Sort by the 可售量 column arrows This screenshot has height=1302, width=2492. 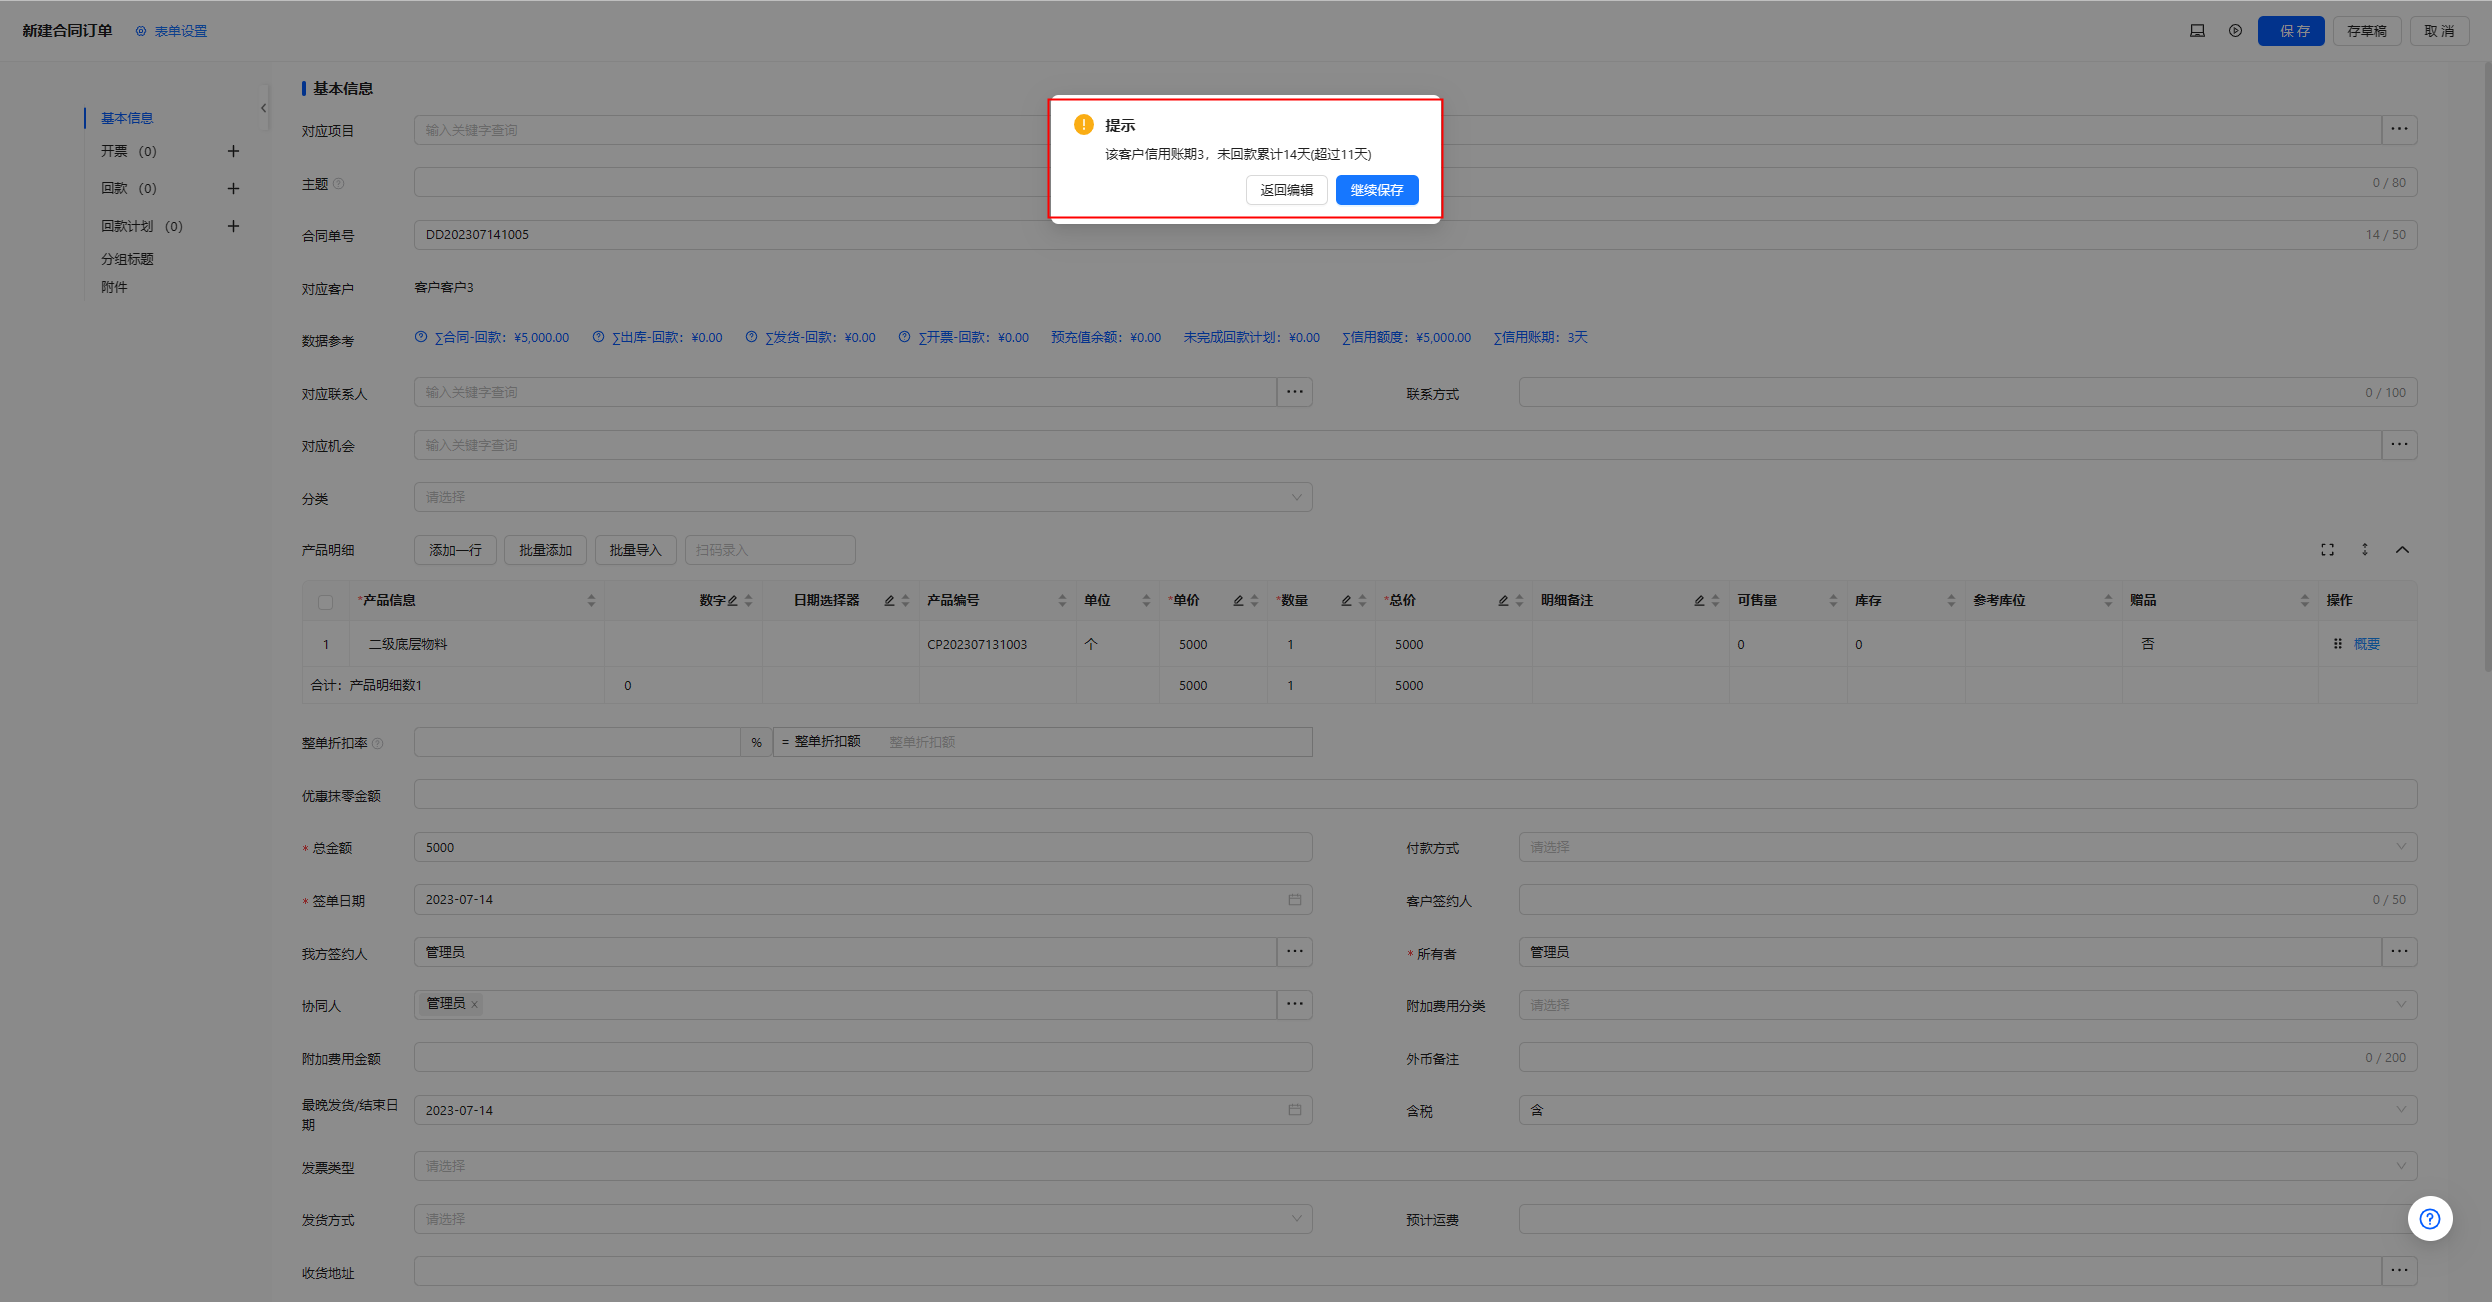(x=1833, y=601)
